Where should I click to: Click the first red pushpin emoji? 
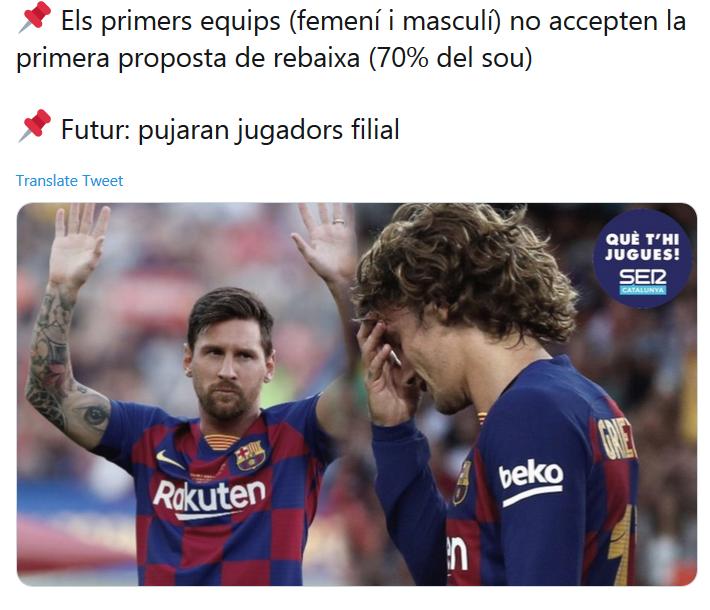coord(35,17)
